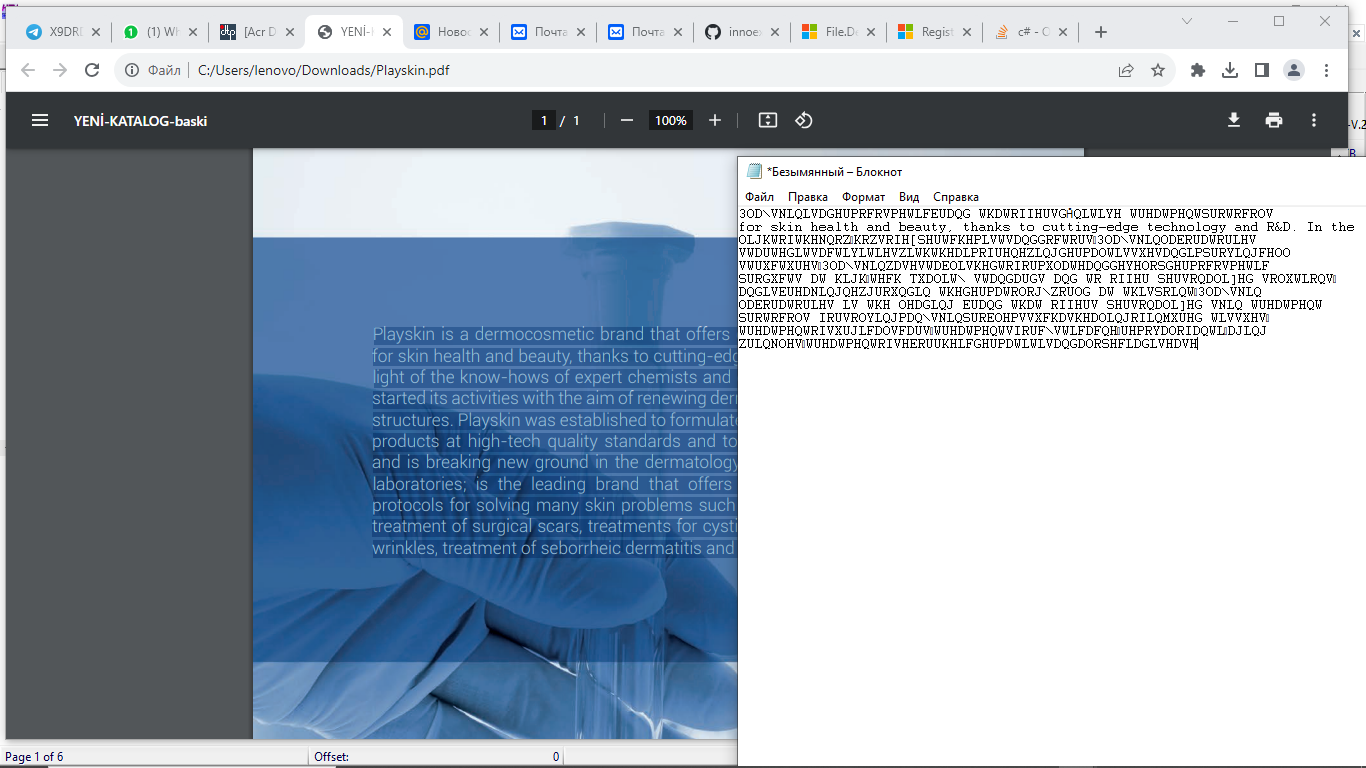The height and width of the screenshot is (768, 1366).
Task: Download the Playskin PDF
Action: (1234, 120)
